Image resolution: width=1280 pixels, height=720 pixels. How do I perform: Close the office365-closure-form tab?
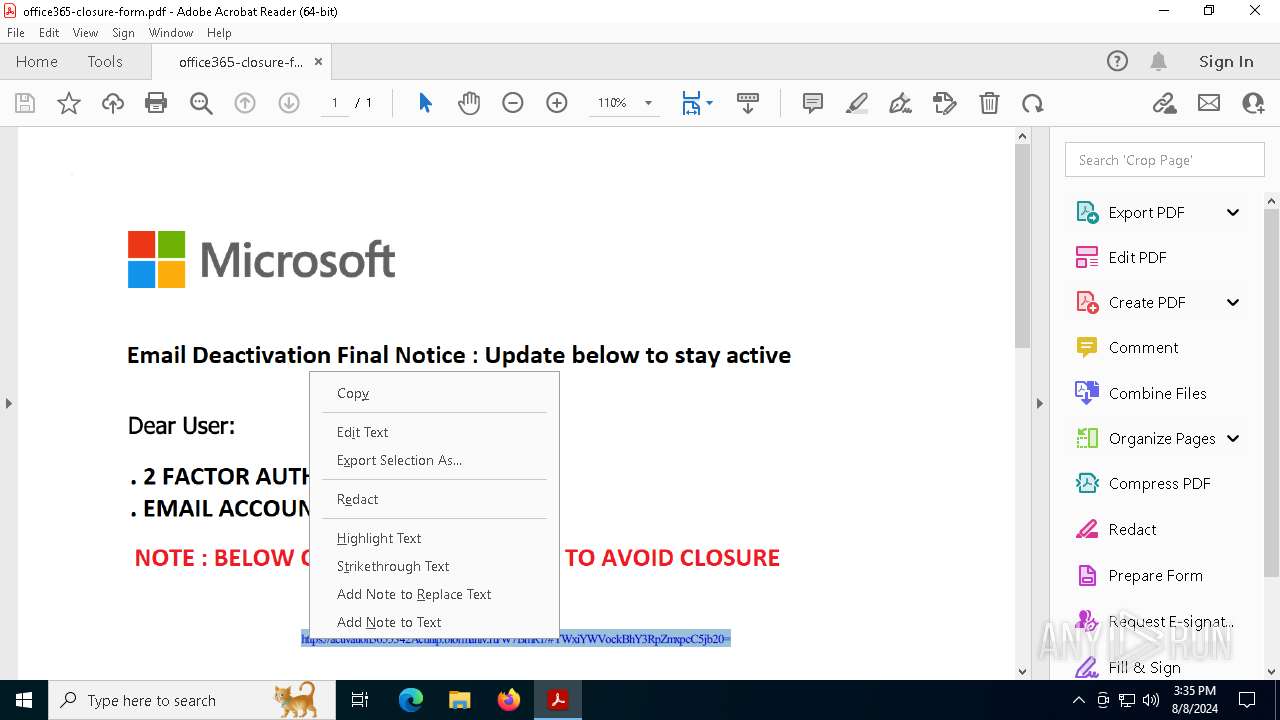click(x=318, y=61)
